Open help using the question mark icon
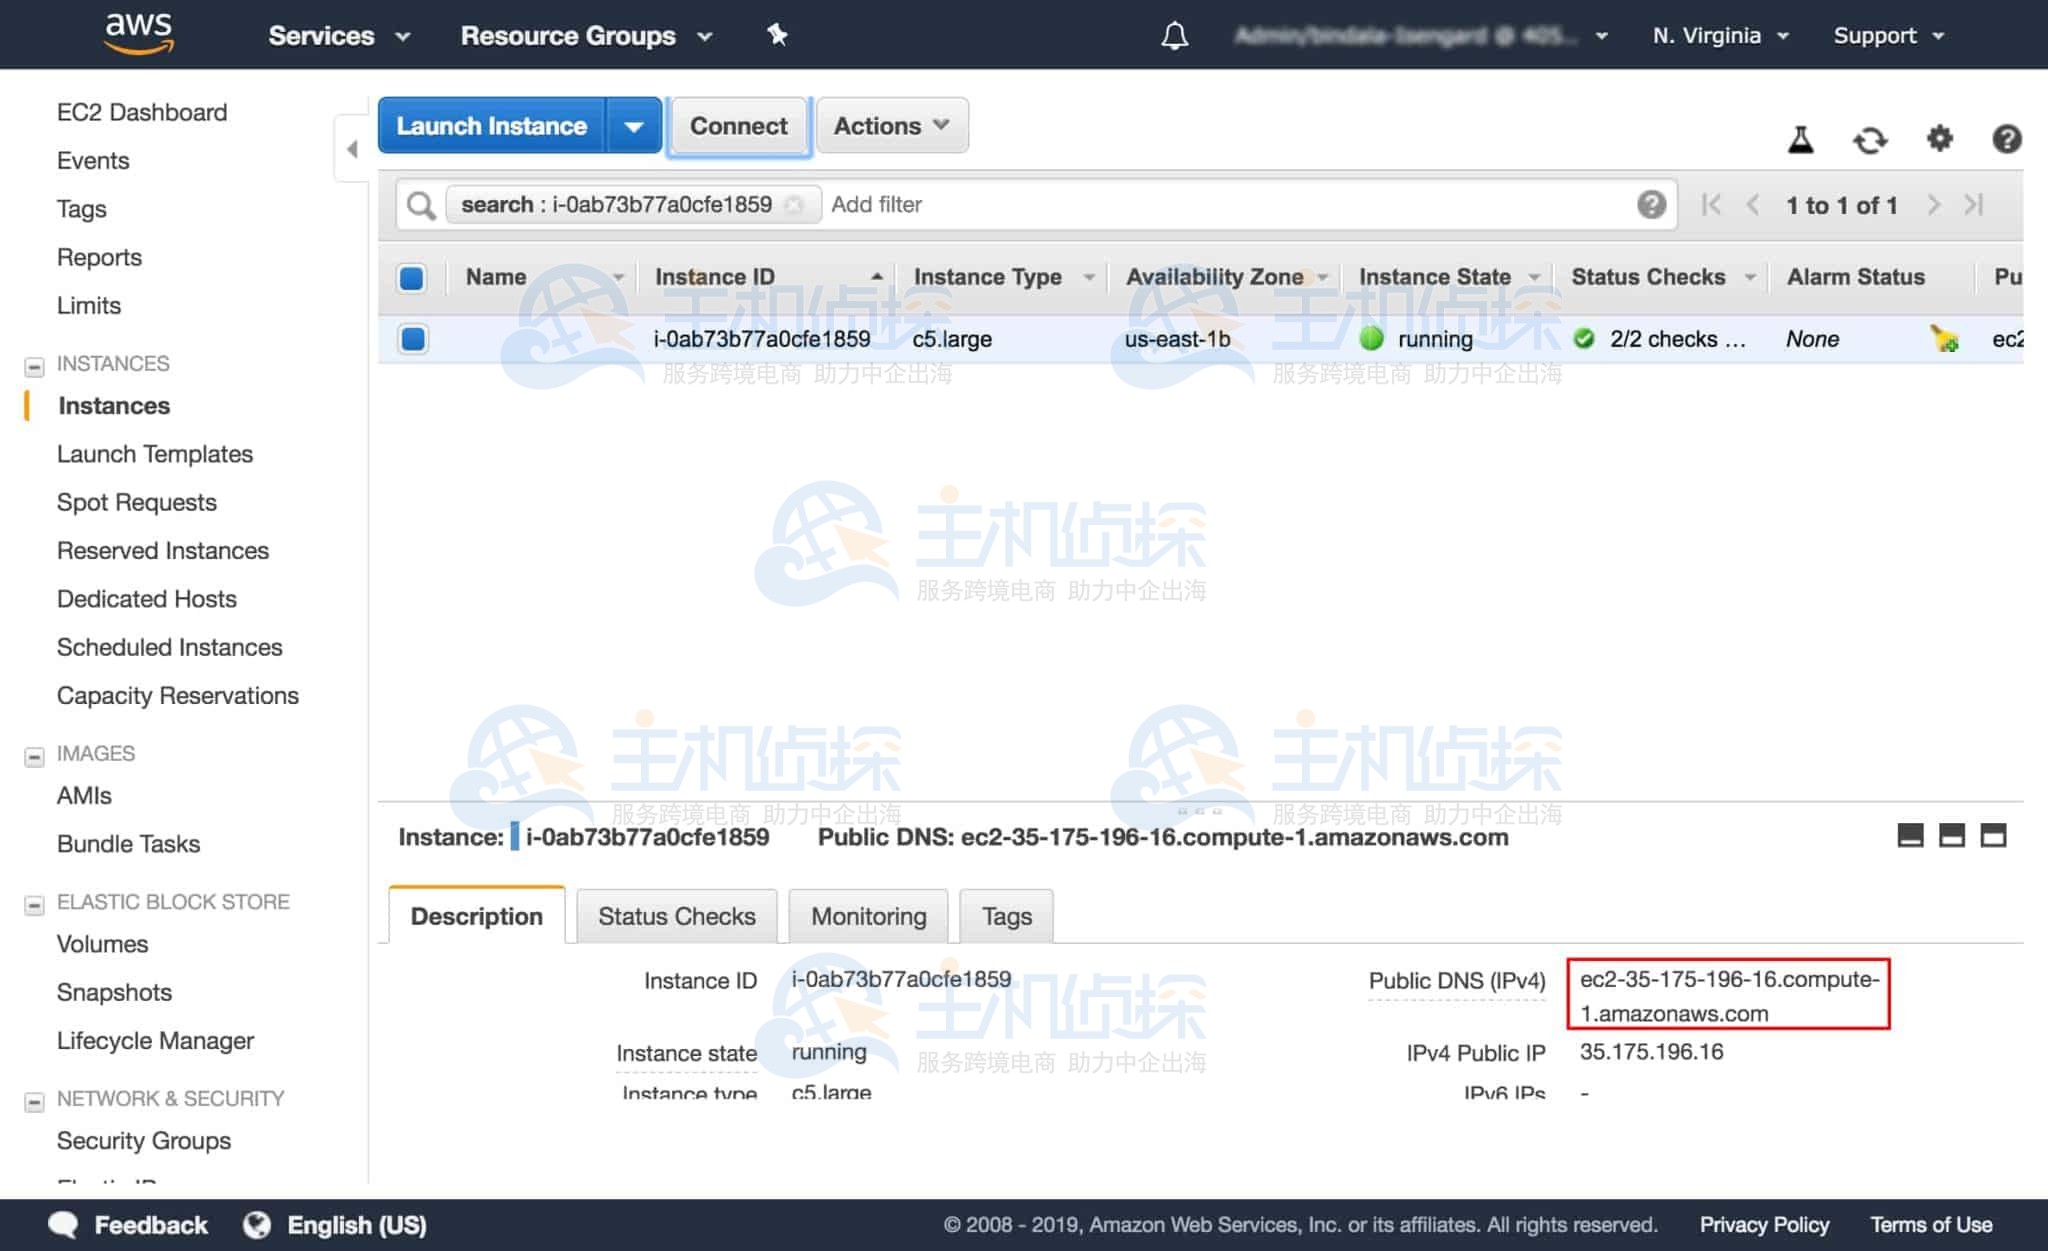This screenshot has width=2048, height=1251. tap(2007, 140)
